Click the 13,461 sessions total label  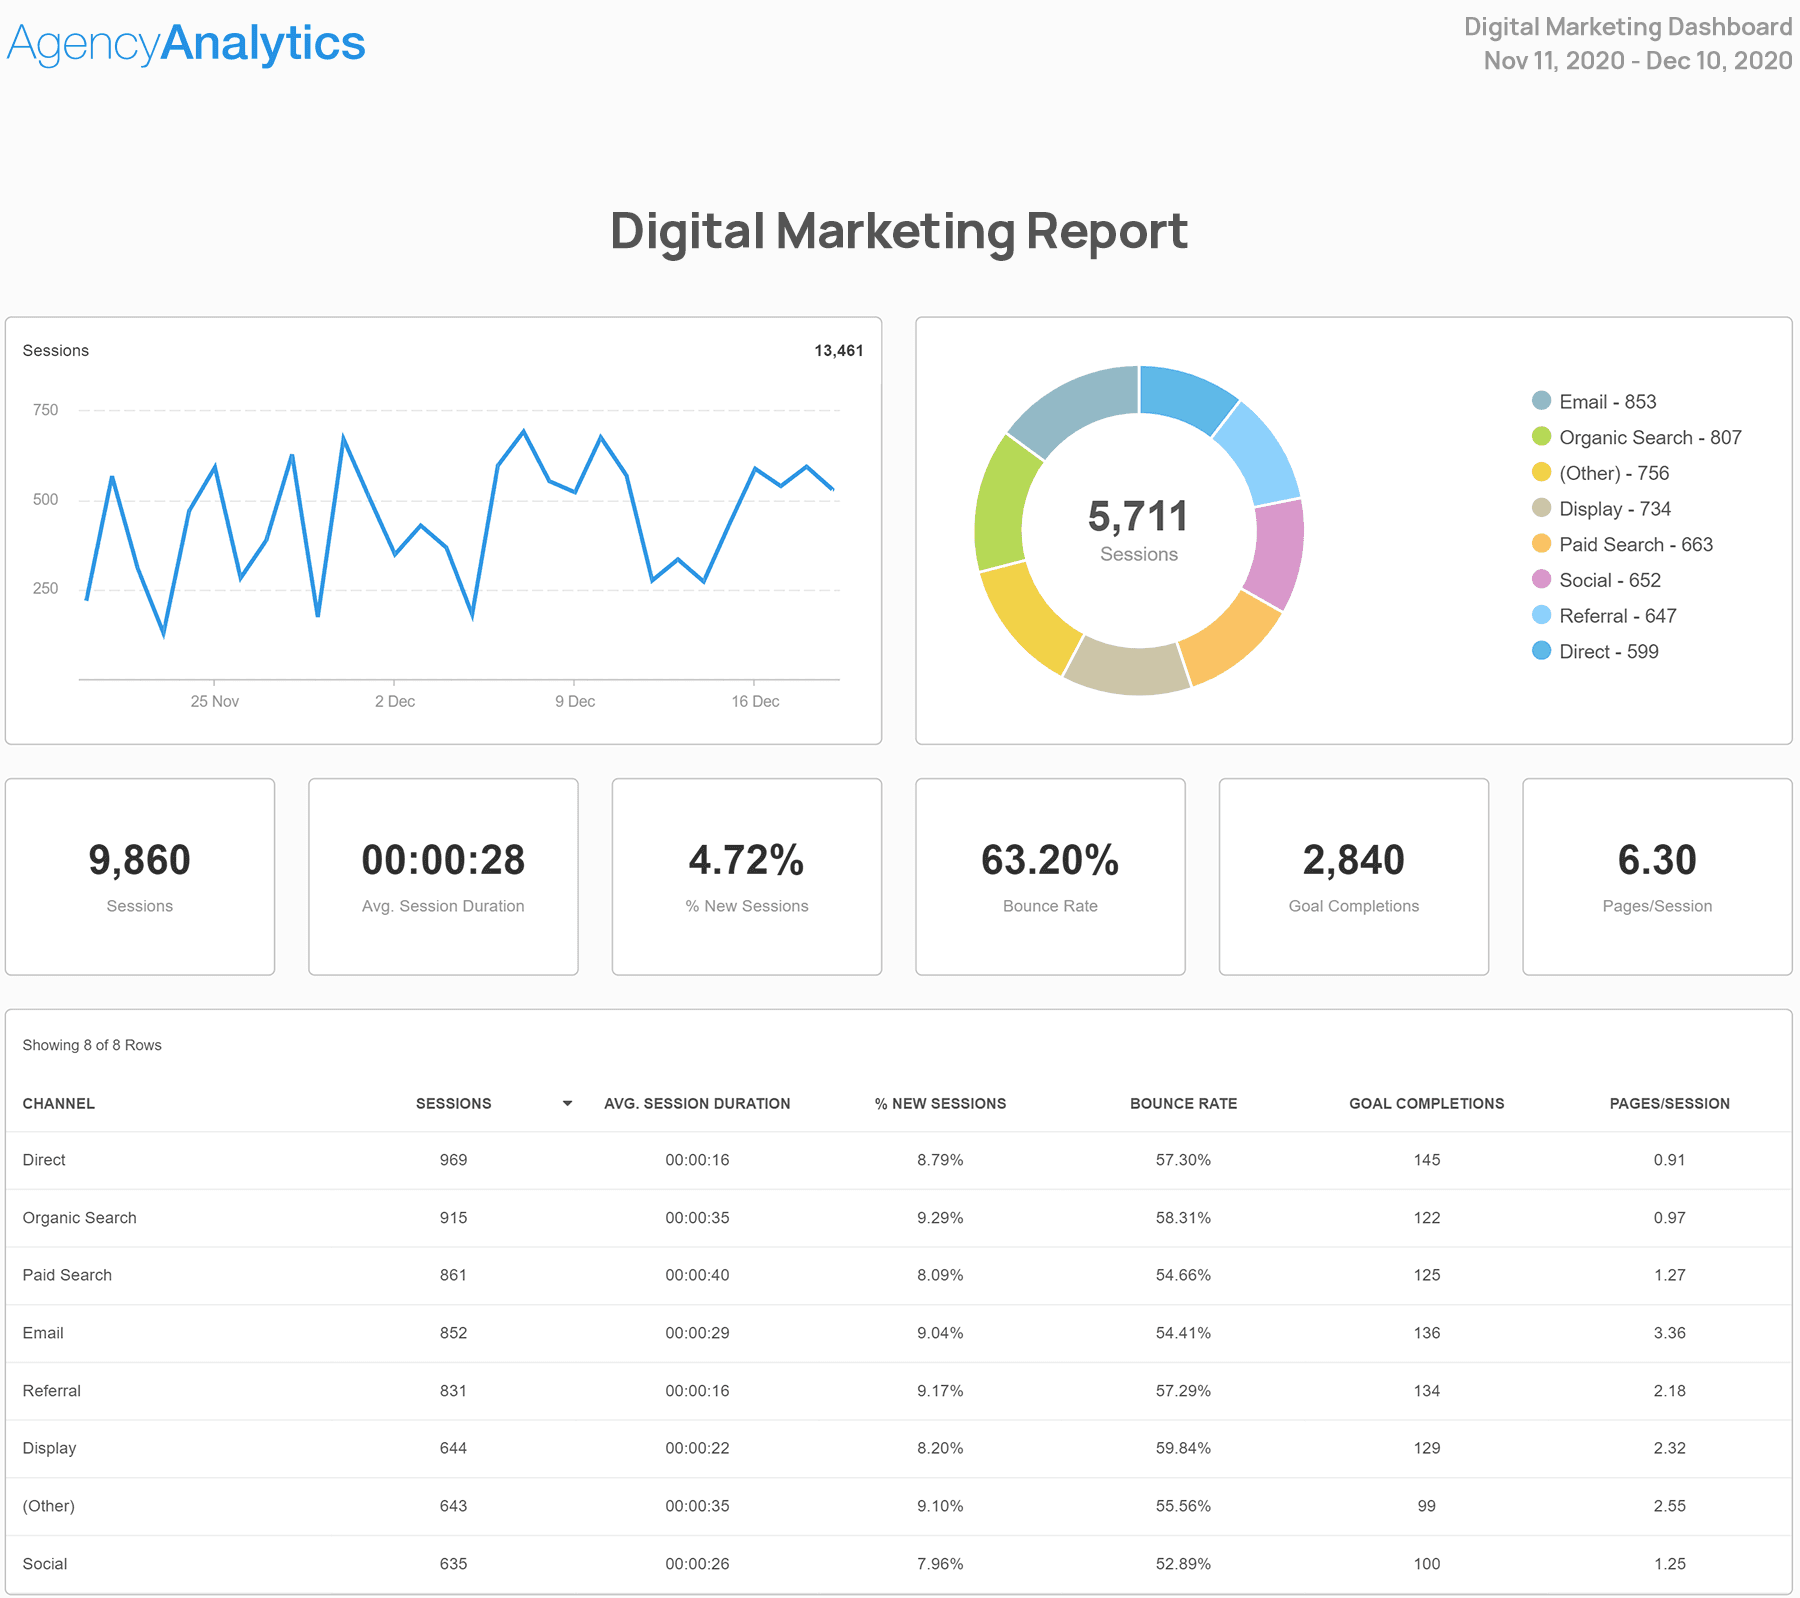pyautogui.click(x=839, y=350)
